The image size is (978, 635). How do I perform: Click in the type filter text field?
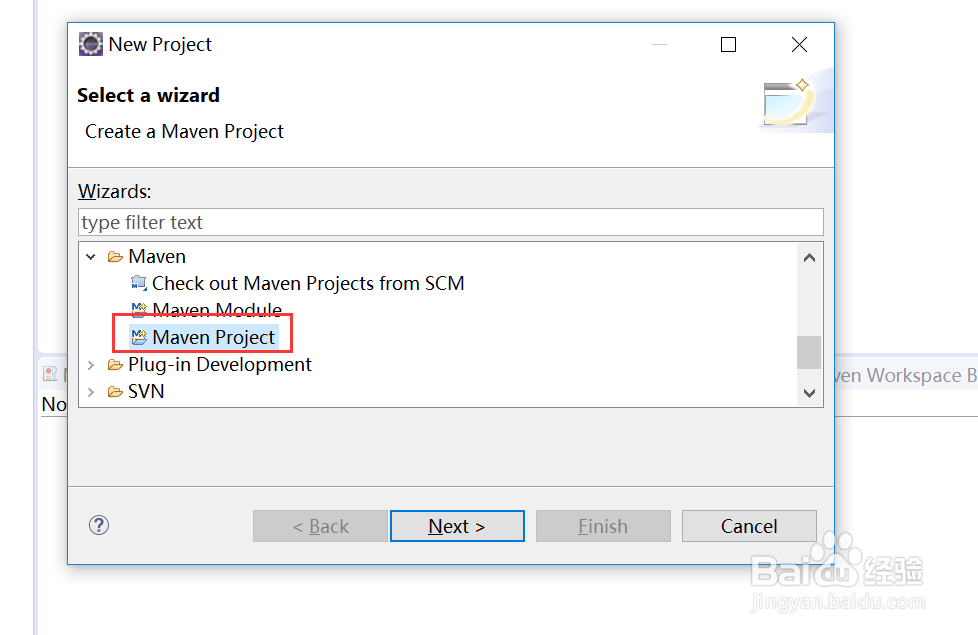450,222
